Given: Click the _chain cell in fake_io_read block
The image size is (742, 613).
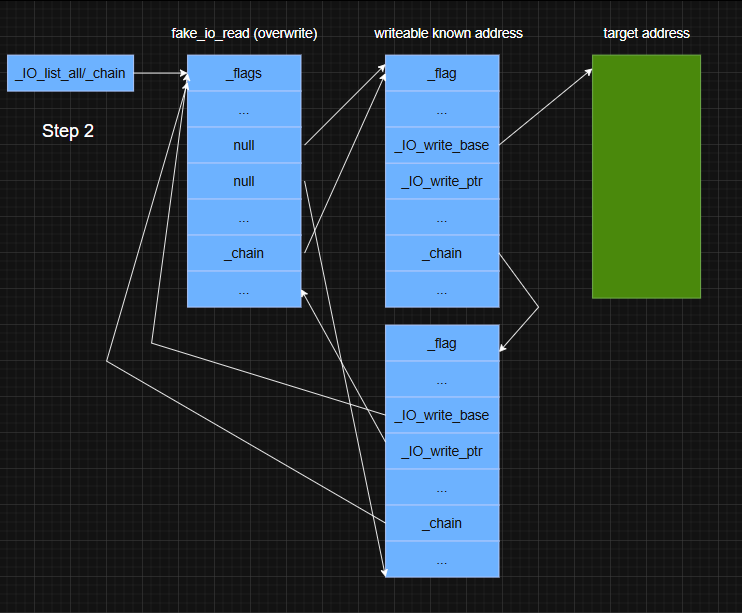Looking at the screenshot, I should coord(244,253).
